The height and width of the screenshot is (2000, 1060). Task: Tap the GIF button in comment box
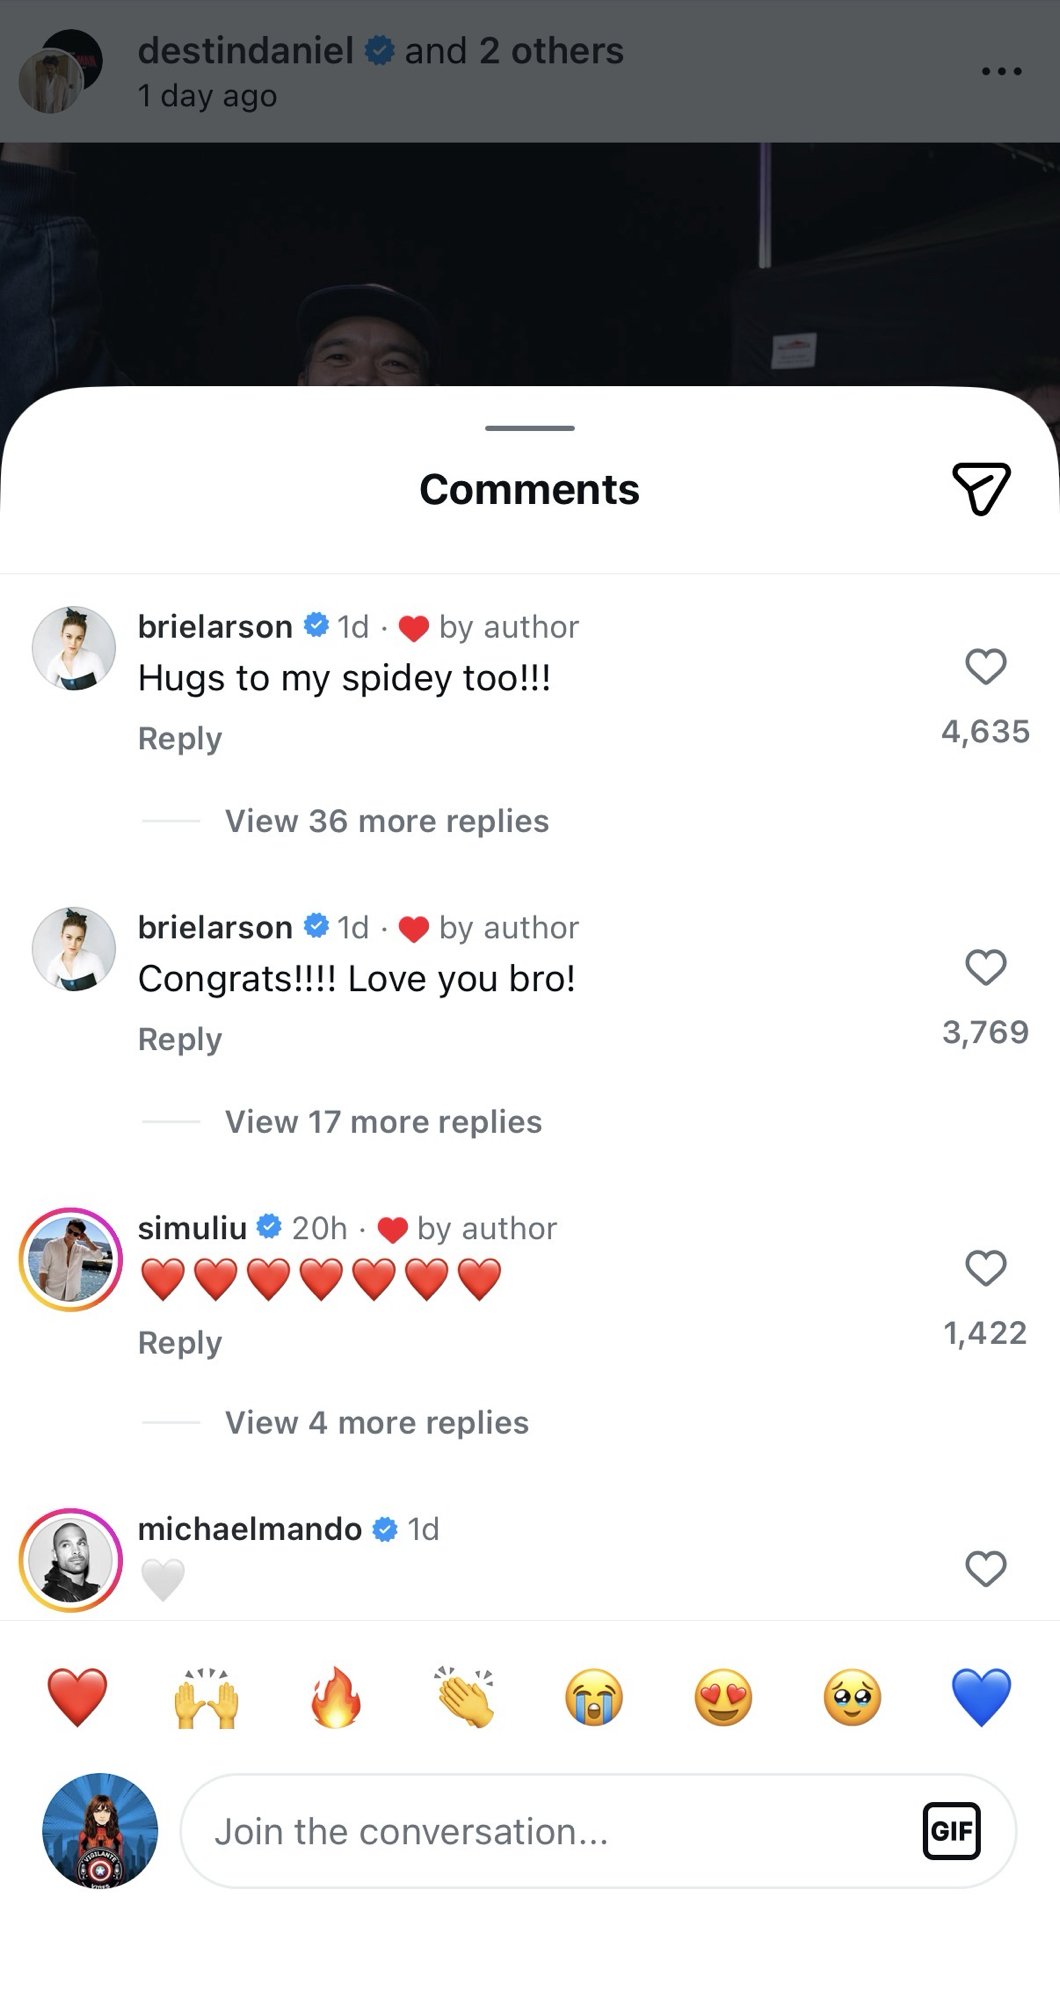tap(950, 1831)
